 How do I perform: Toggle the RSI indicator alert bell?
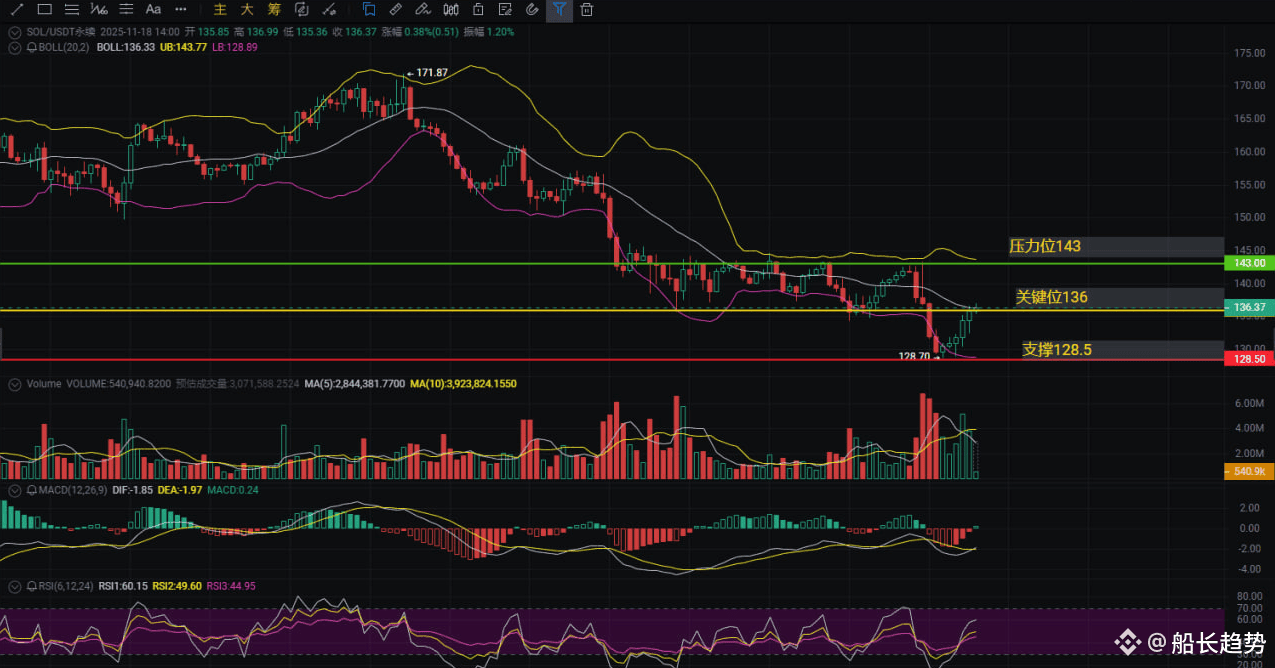[31, 586]
